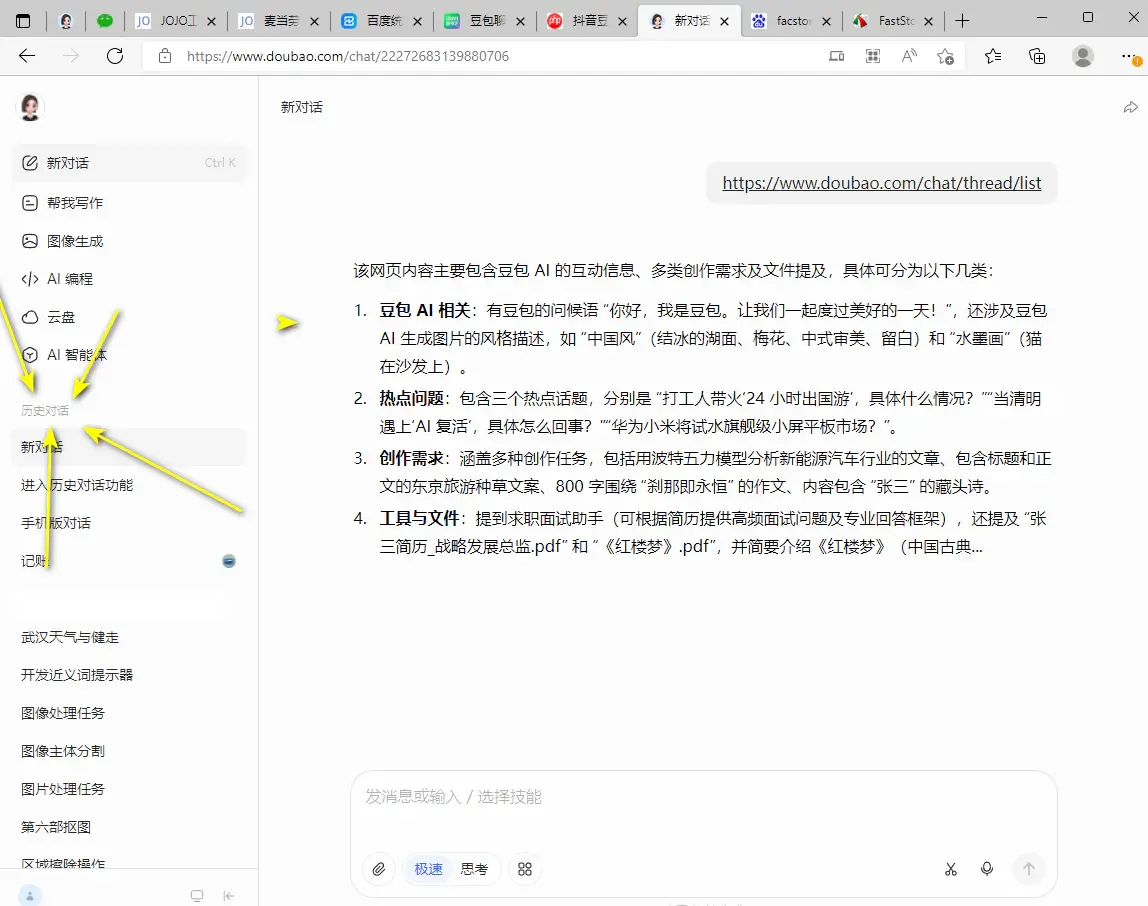
Task: Click the blue badge on the 记账 chat
Action: [229, 561]
